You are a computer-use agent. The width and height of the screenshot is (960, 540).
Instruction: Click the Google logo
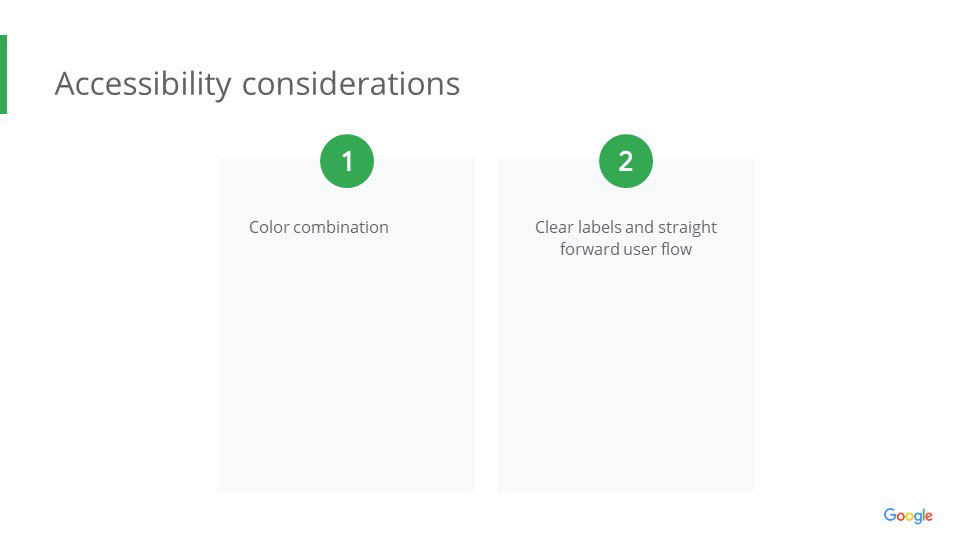pos(908,516)
